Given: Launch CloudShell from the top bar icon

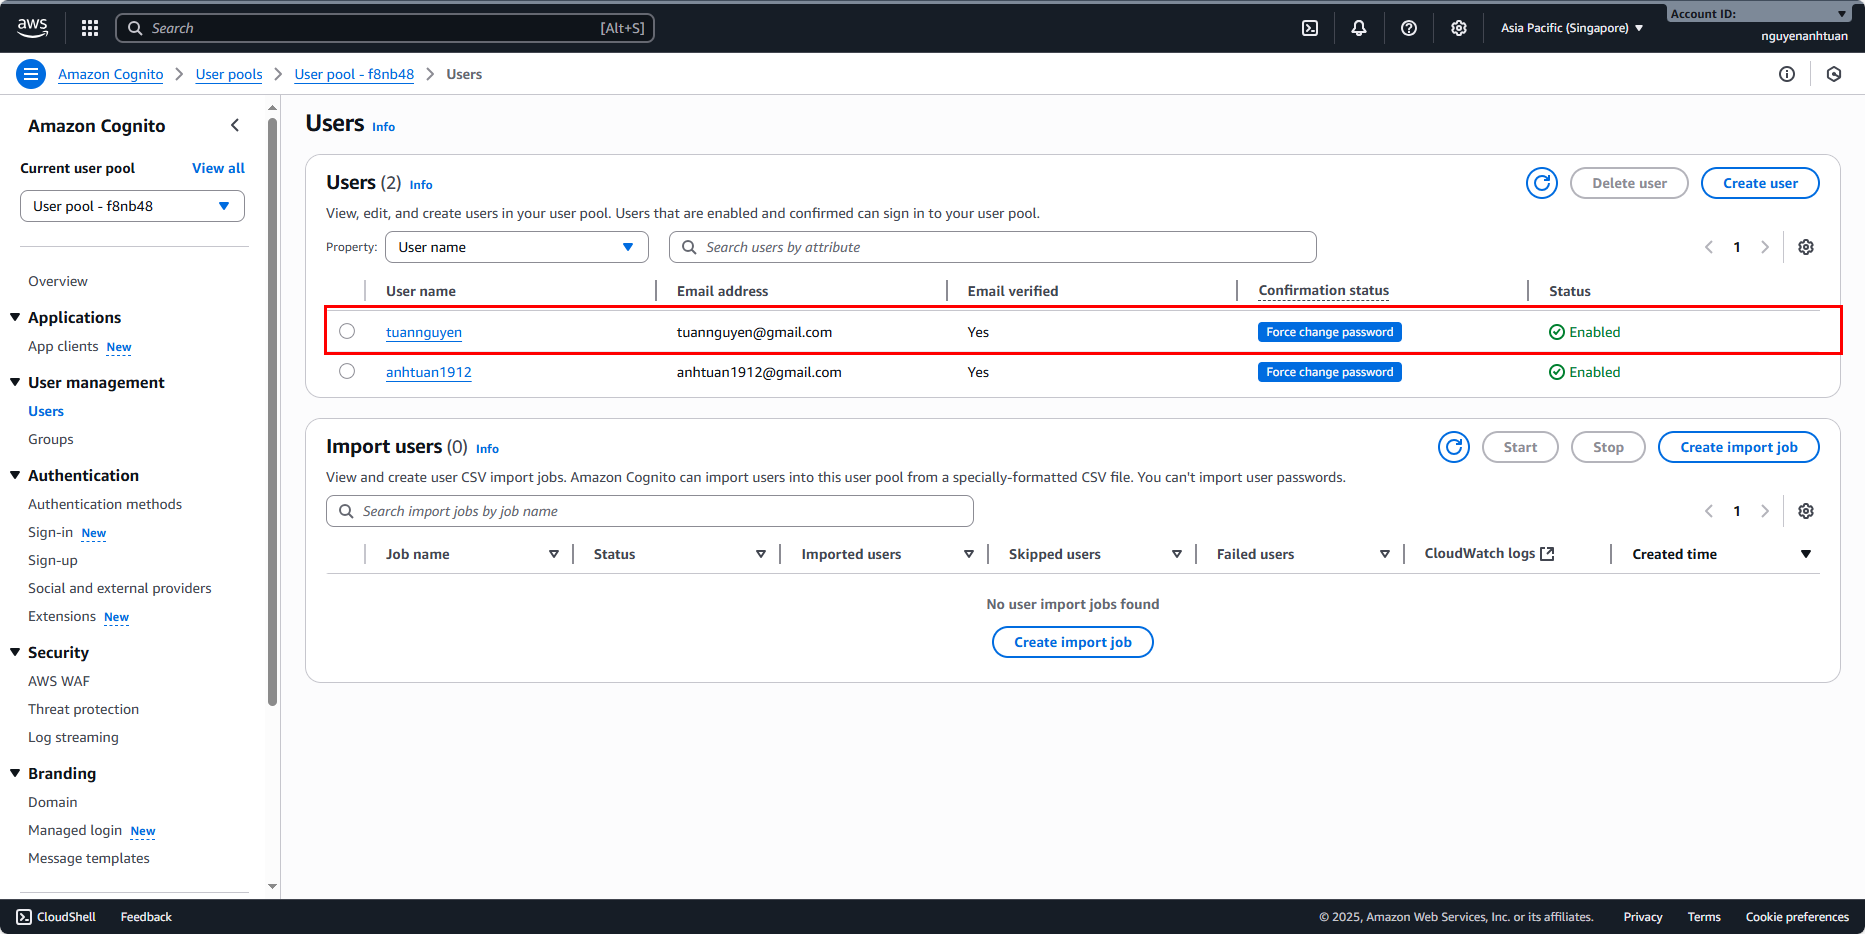Looking at the screenshot, I should click(x=1309, y=28).
